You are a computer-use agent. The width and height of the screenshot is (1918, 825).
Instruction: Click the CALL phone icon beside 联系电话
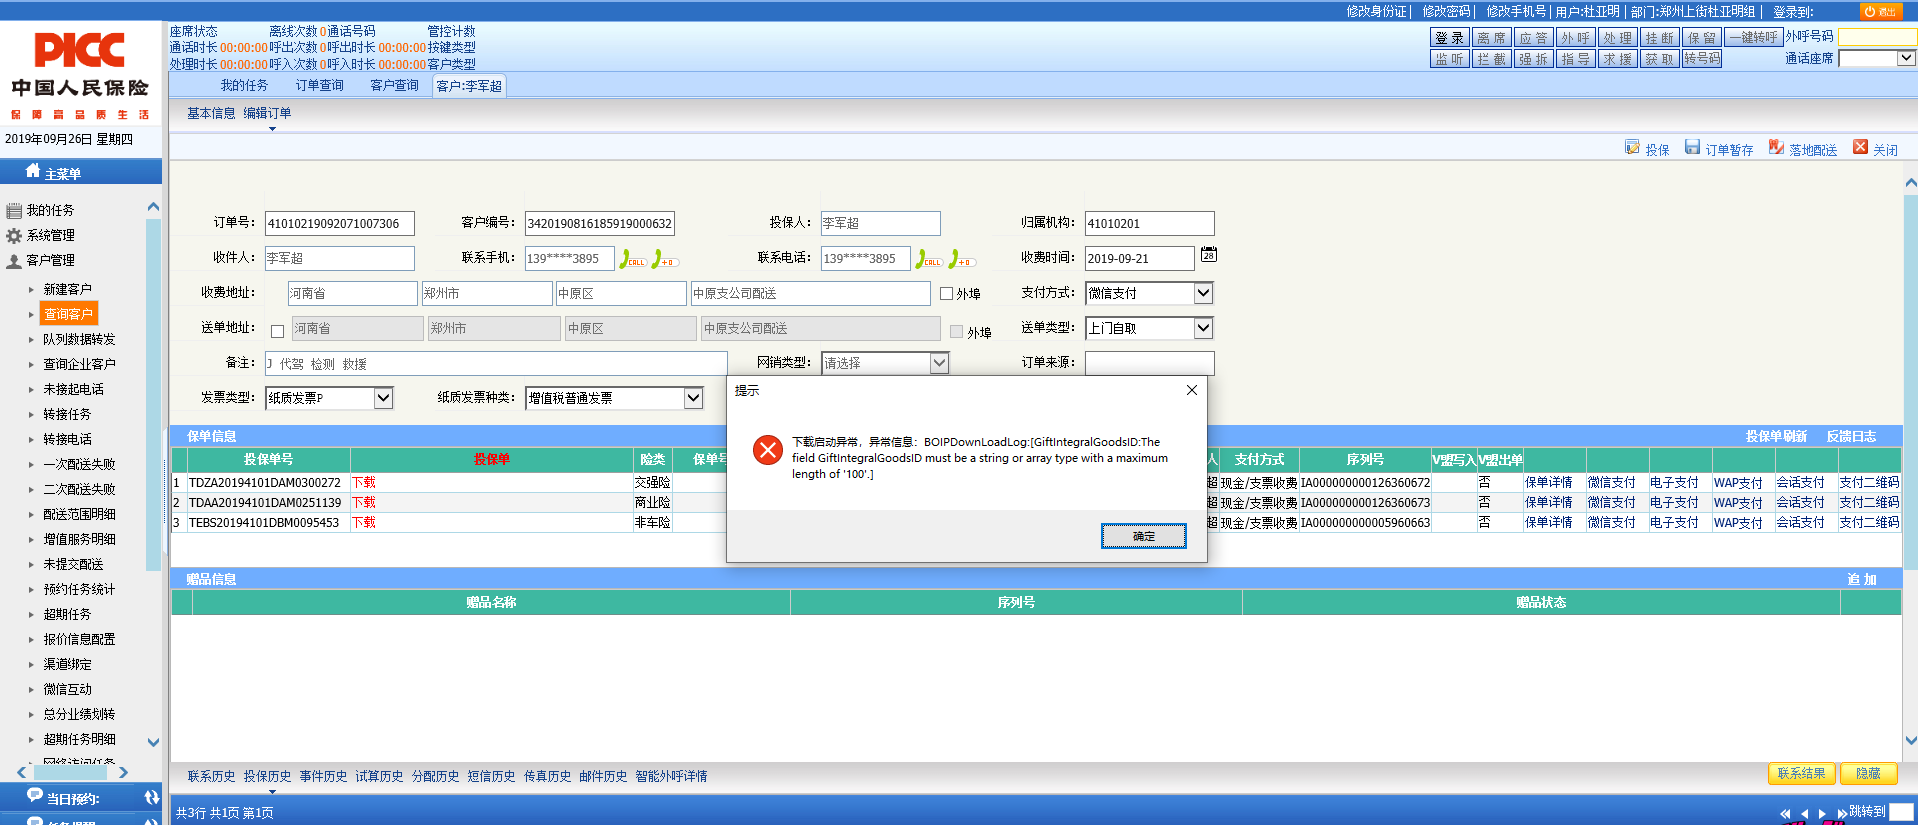coord(929,259)
